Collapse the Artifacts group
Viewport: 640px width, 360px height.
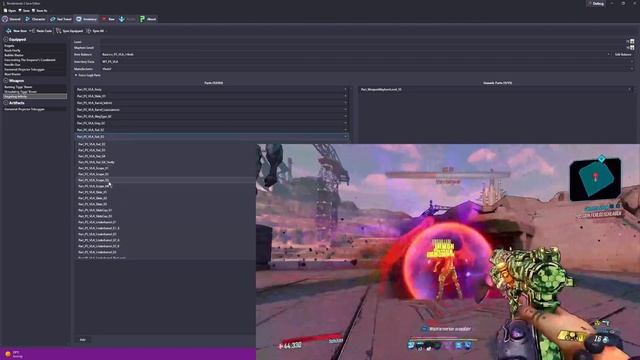[x=6, y=103]
